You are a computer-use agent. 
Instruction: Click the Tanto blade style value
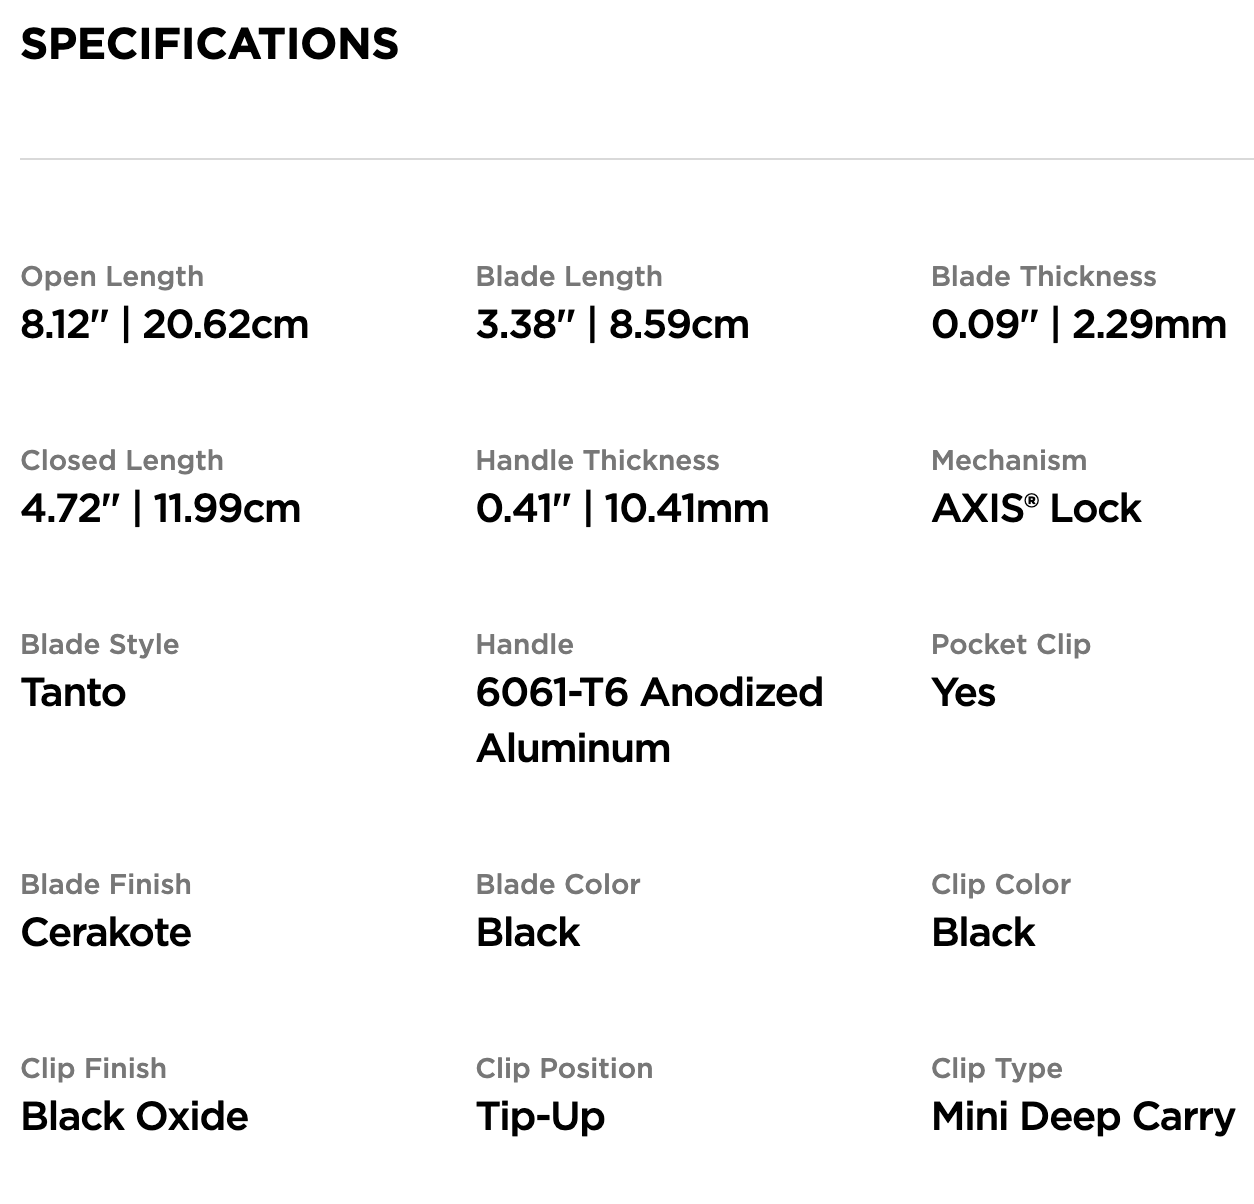click(73, 692)
